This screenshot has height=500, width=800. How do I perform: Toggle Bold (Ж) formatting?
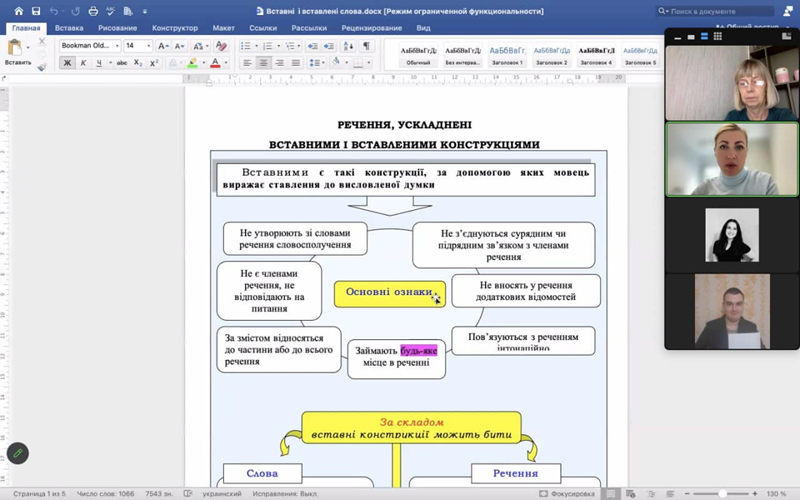click(x=67, y=63)
